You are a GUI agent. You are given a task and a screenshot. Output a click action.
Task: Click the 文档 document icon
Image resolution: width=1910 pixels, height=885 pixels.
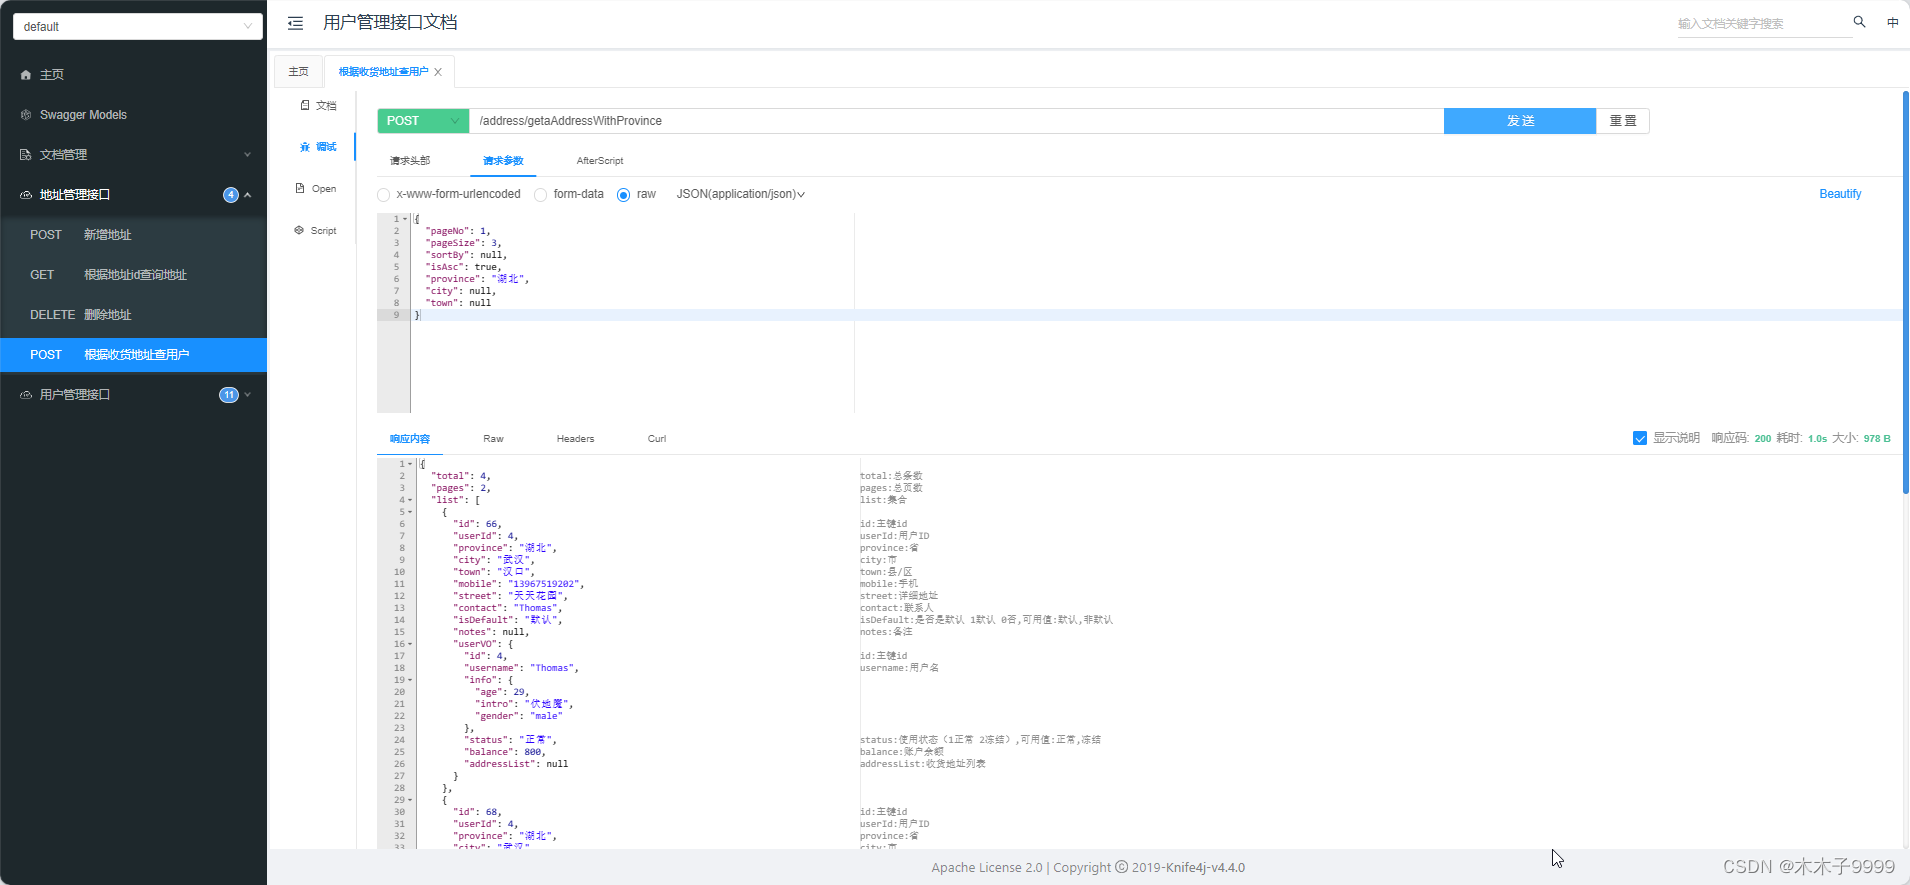coord(305,105)
